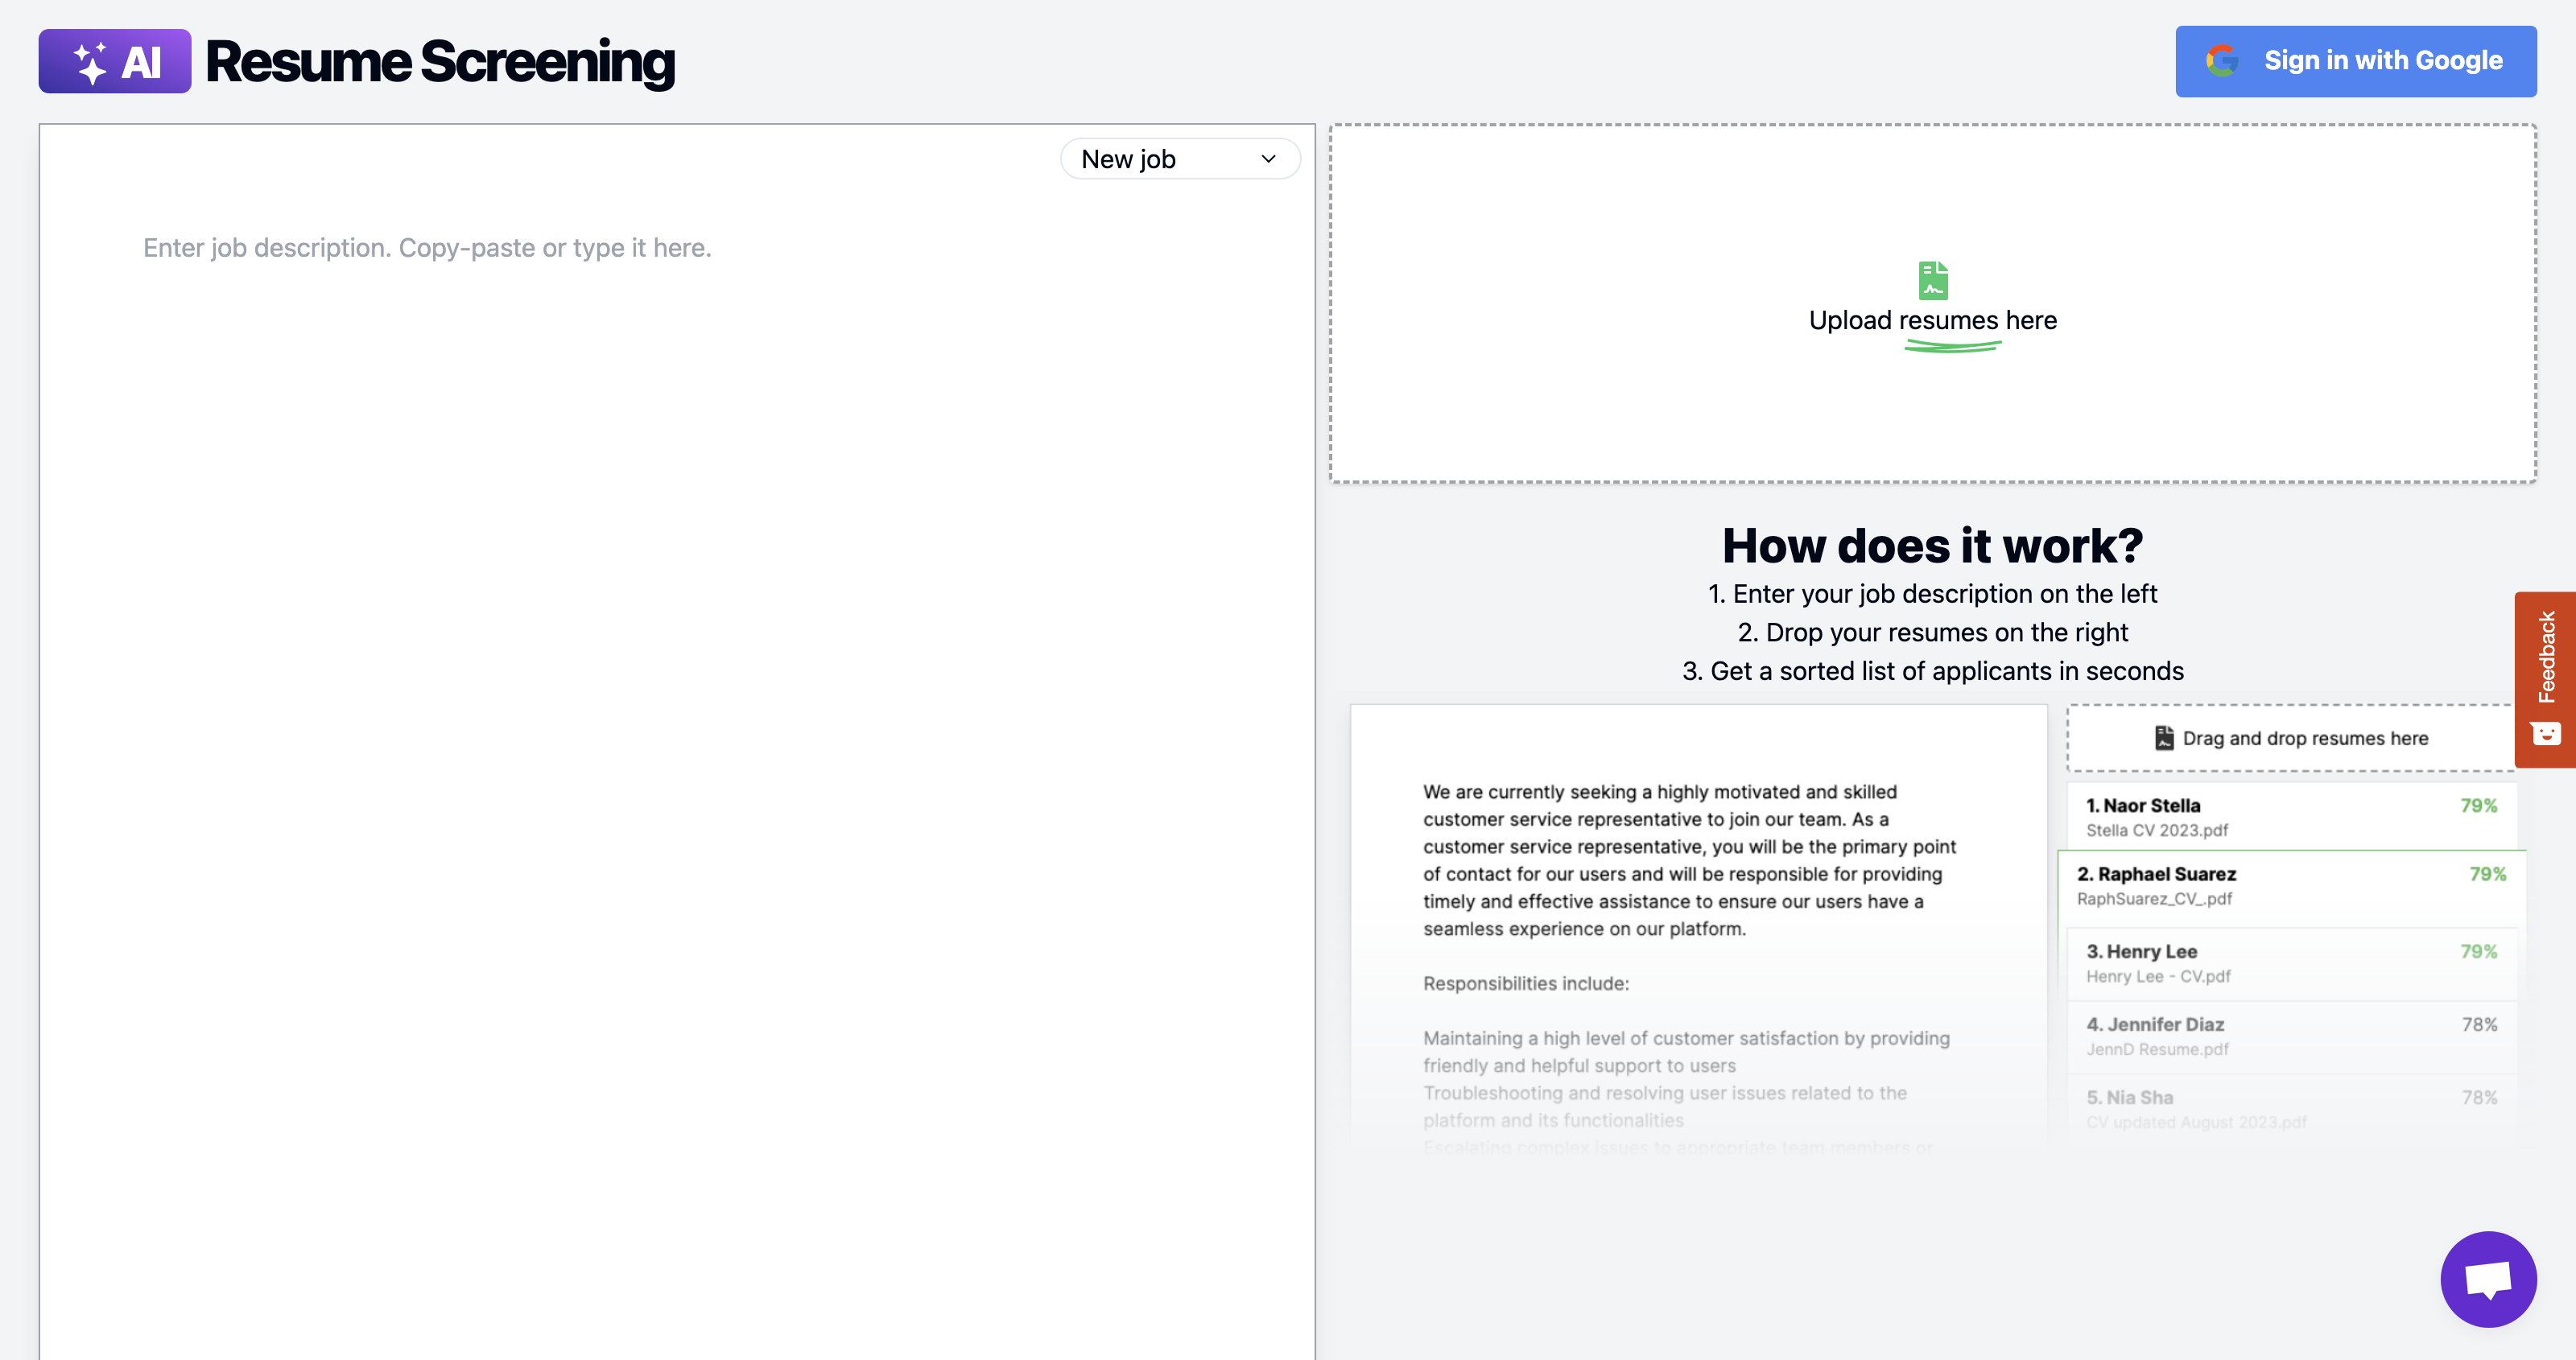Click file name 'JennD Resume.pdf'
2576x1360 pixels.
2157,1049
